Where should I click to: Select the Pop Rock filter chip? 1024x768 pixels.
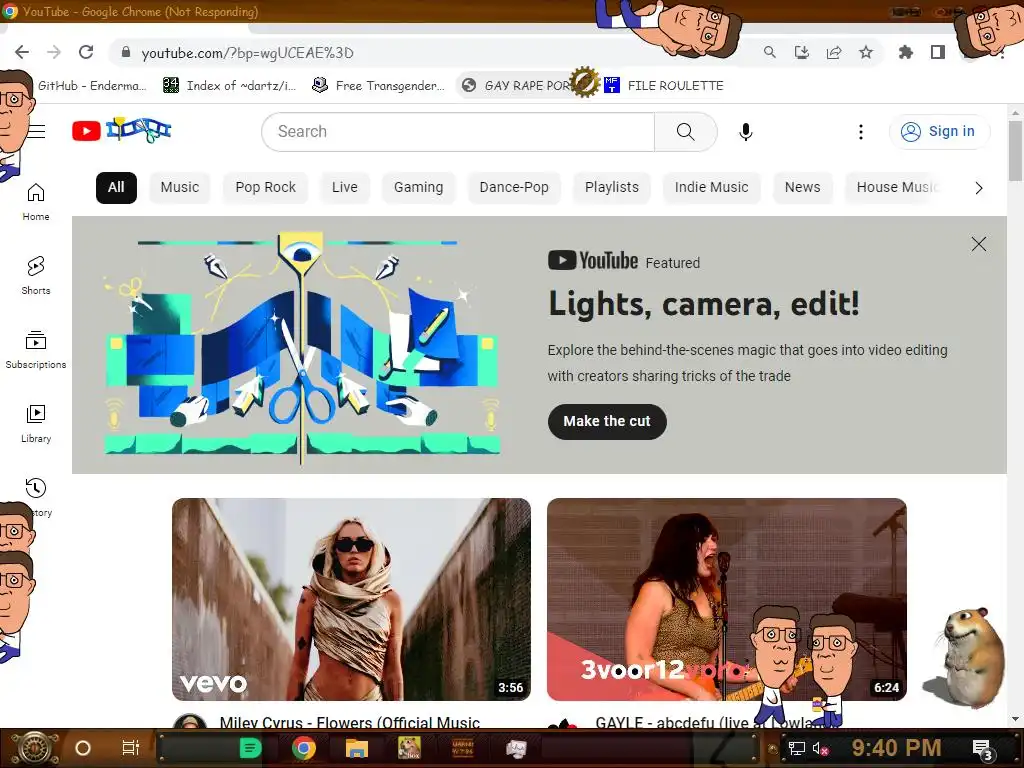(x=265, y=187)
